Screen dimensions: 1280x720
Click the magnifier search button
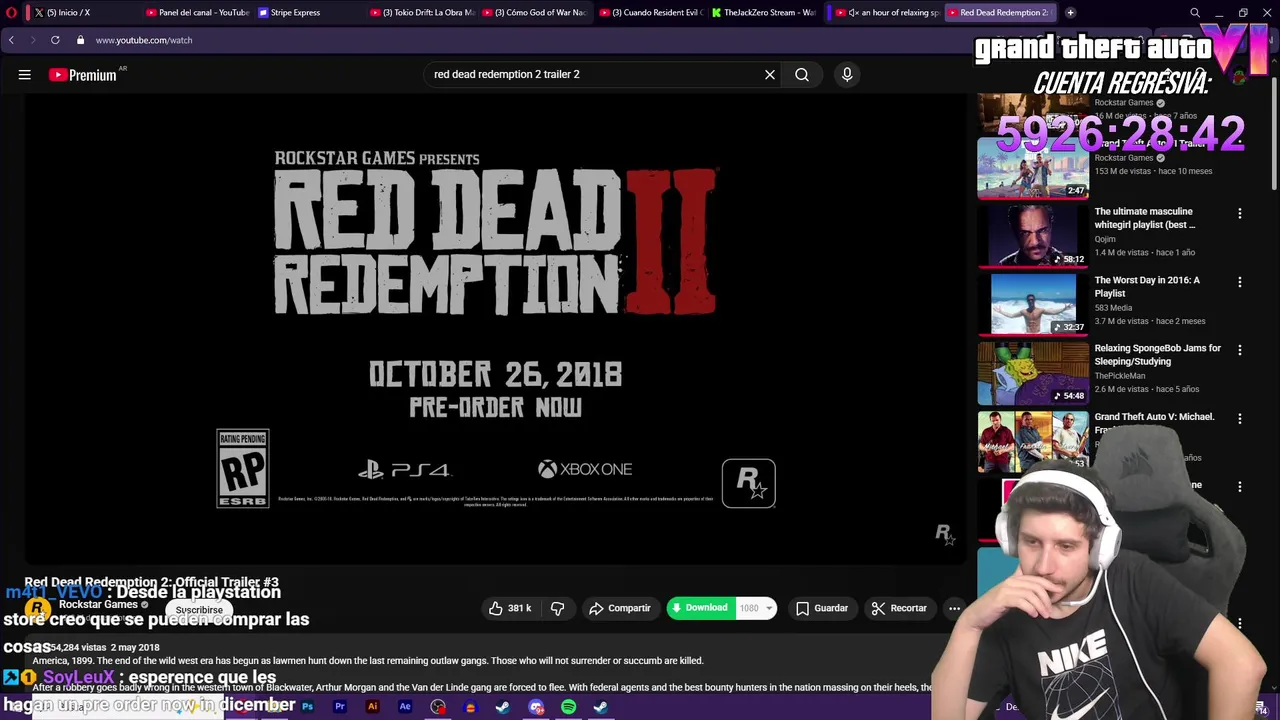click(x=802, y=74)
